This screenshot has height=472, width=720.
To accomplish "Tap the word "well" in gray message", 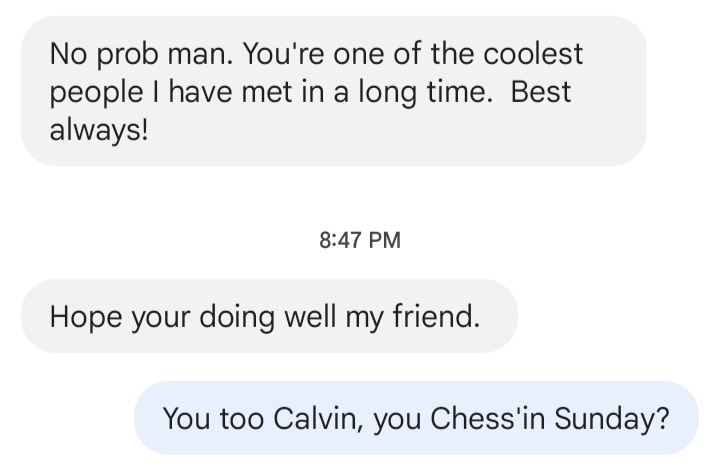I will [312, 317].
